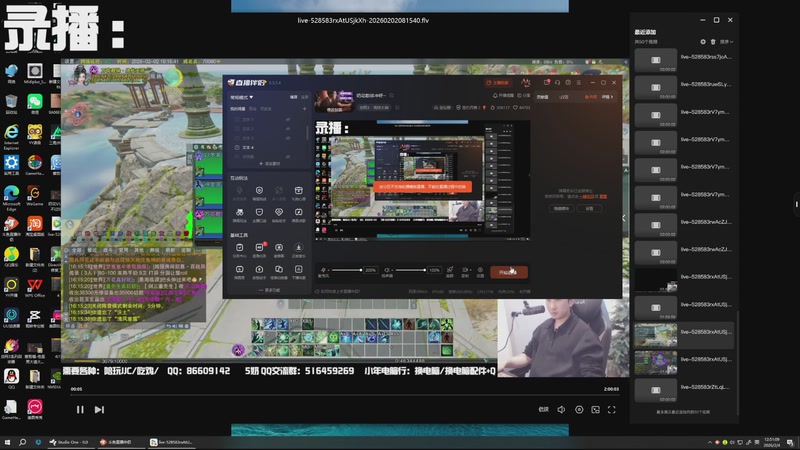Click the orange button in 直播伴侣 title bar
The image size is (800, 450).
(497, 82)
